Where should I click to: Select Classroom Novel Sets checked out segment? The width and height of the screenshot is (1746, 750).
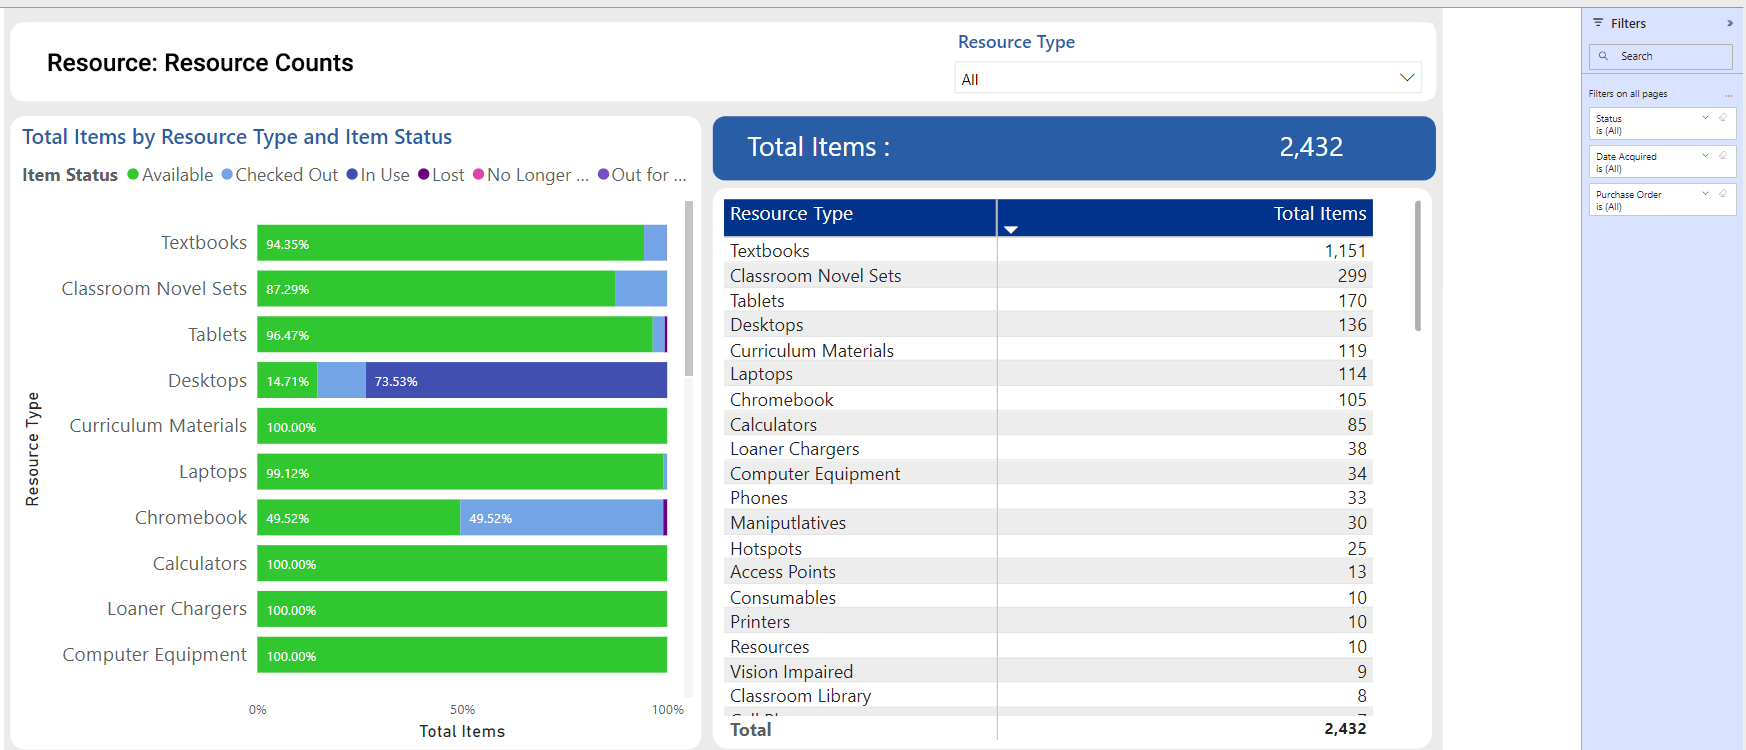(x=641, y=289)
